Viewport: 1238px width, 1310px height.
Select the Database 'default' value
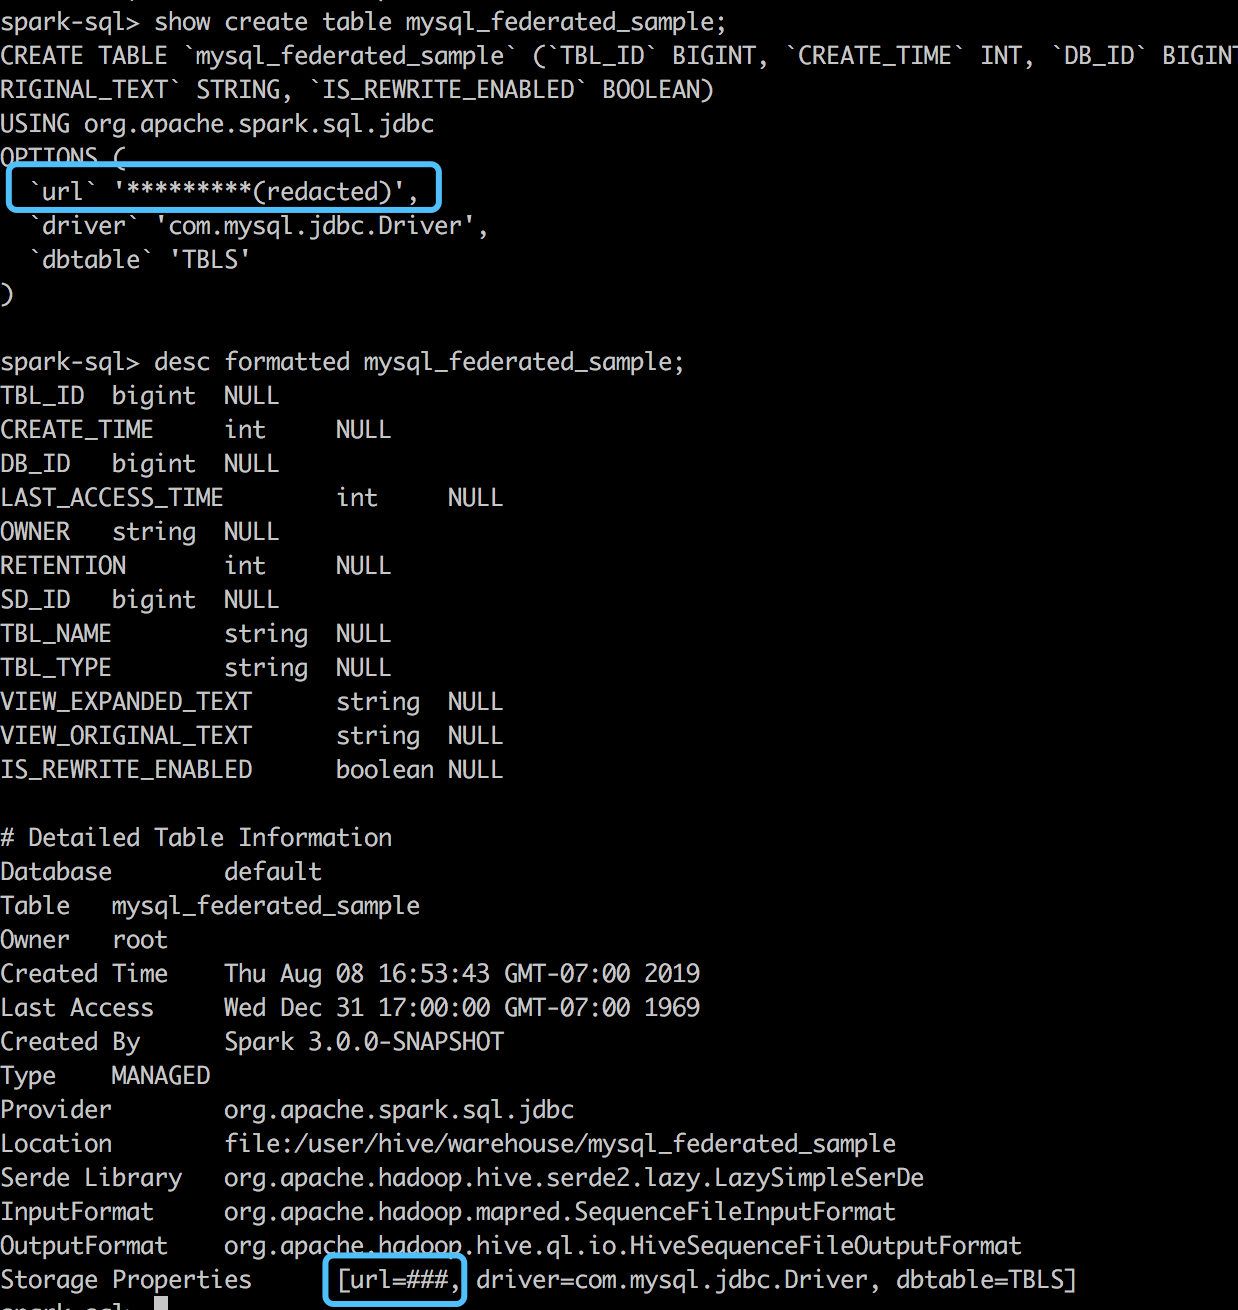click(273, 872)
